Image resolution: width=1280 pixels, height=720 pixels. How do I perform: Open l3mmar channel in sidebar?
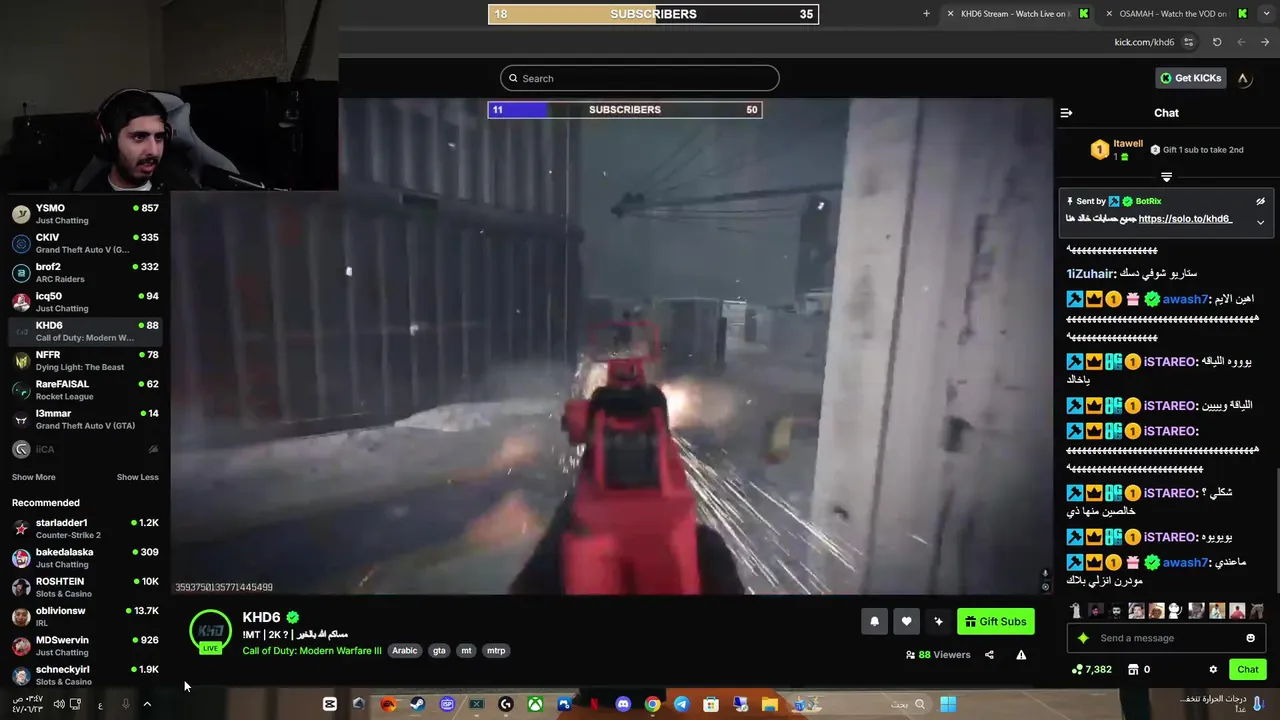(x=85, y=419)
